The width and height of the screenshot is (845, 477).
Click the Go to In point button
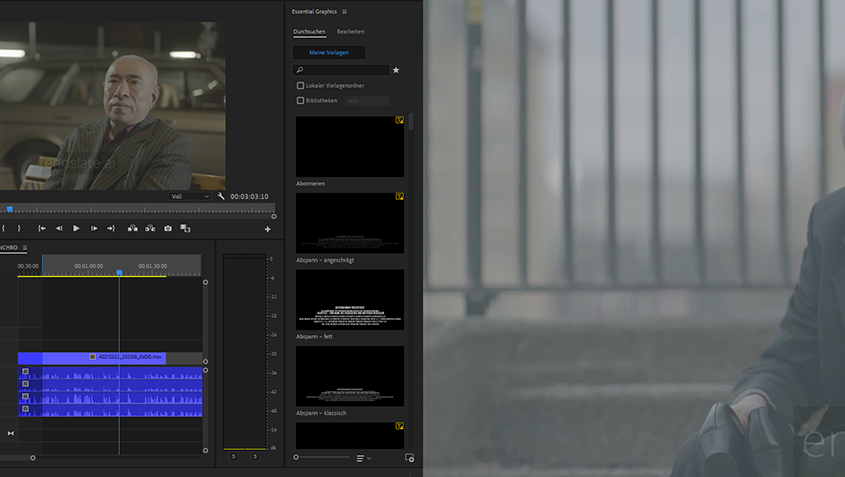pyautogui.click(x=42, y=228)
